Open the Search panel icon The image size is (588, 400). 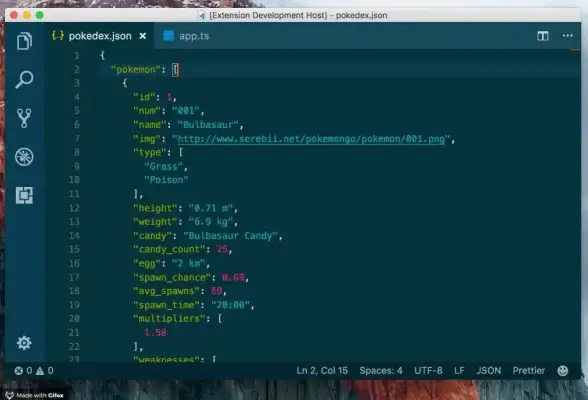(x=24, y=79)
